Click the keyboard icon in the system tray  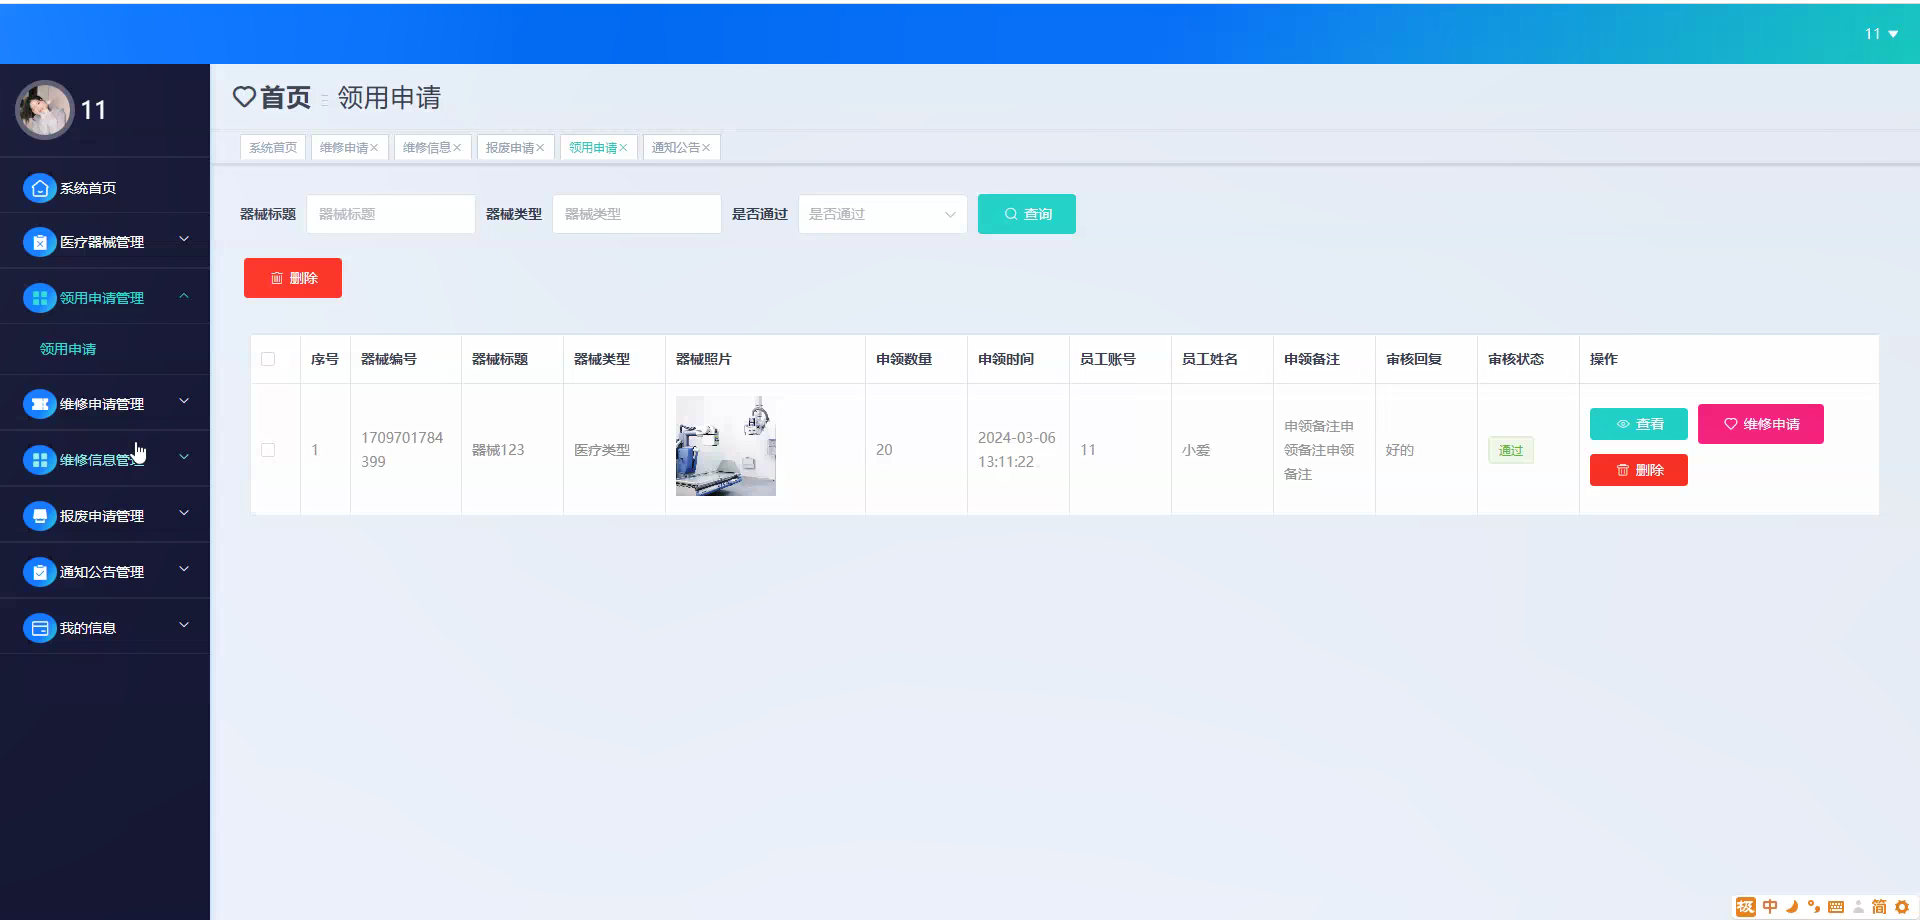coord(1837,907)
